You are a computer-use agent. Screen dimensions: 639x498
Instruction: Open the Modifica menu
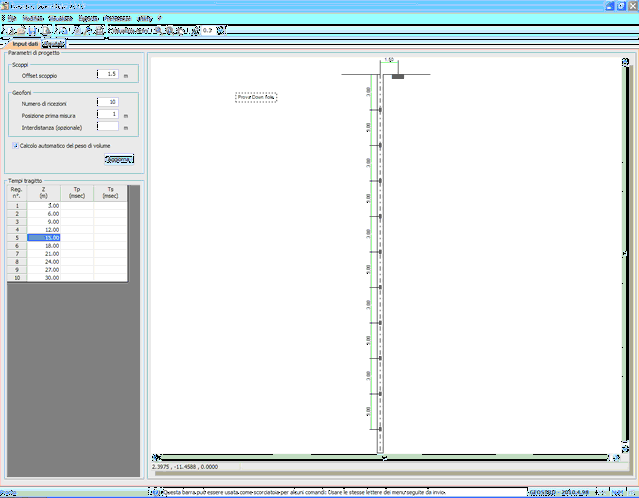pyautogui.click(x=33, y=18)
